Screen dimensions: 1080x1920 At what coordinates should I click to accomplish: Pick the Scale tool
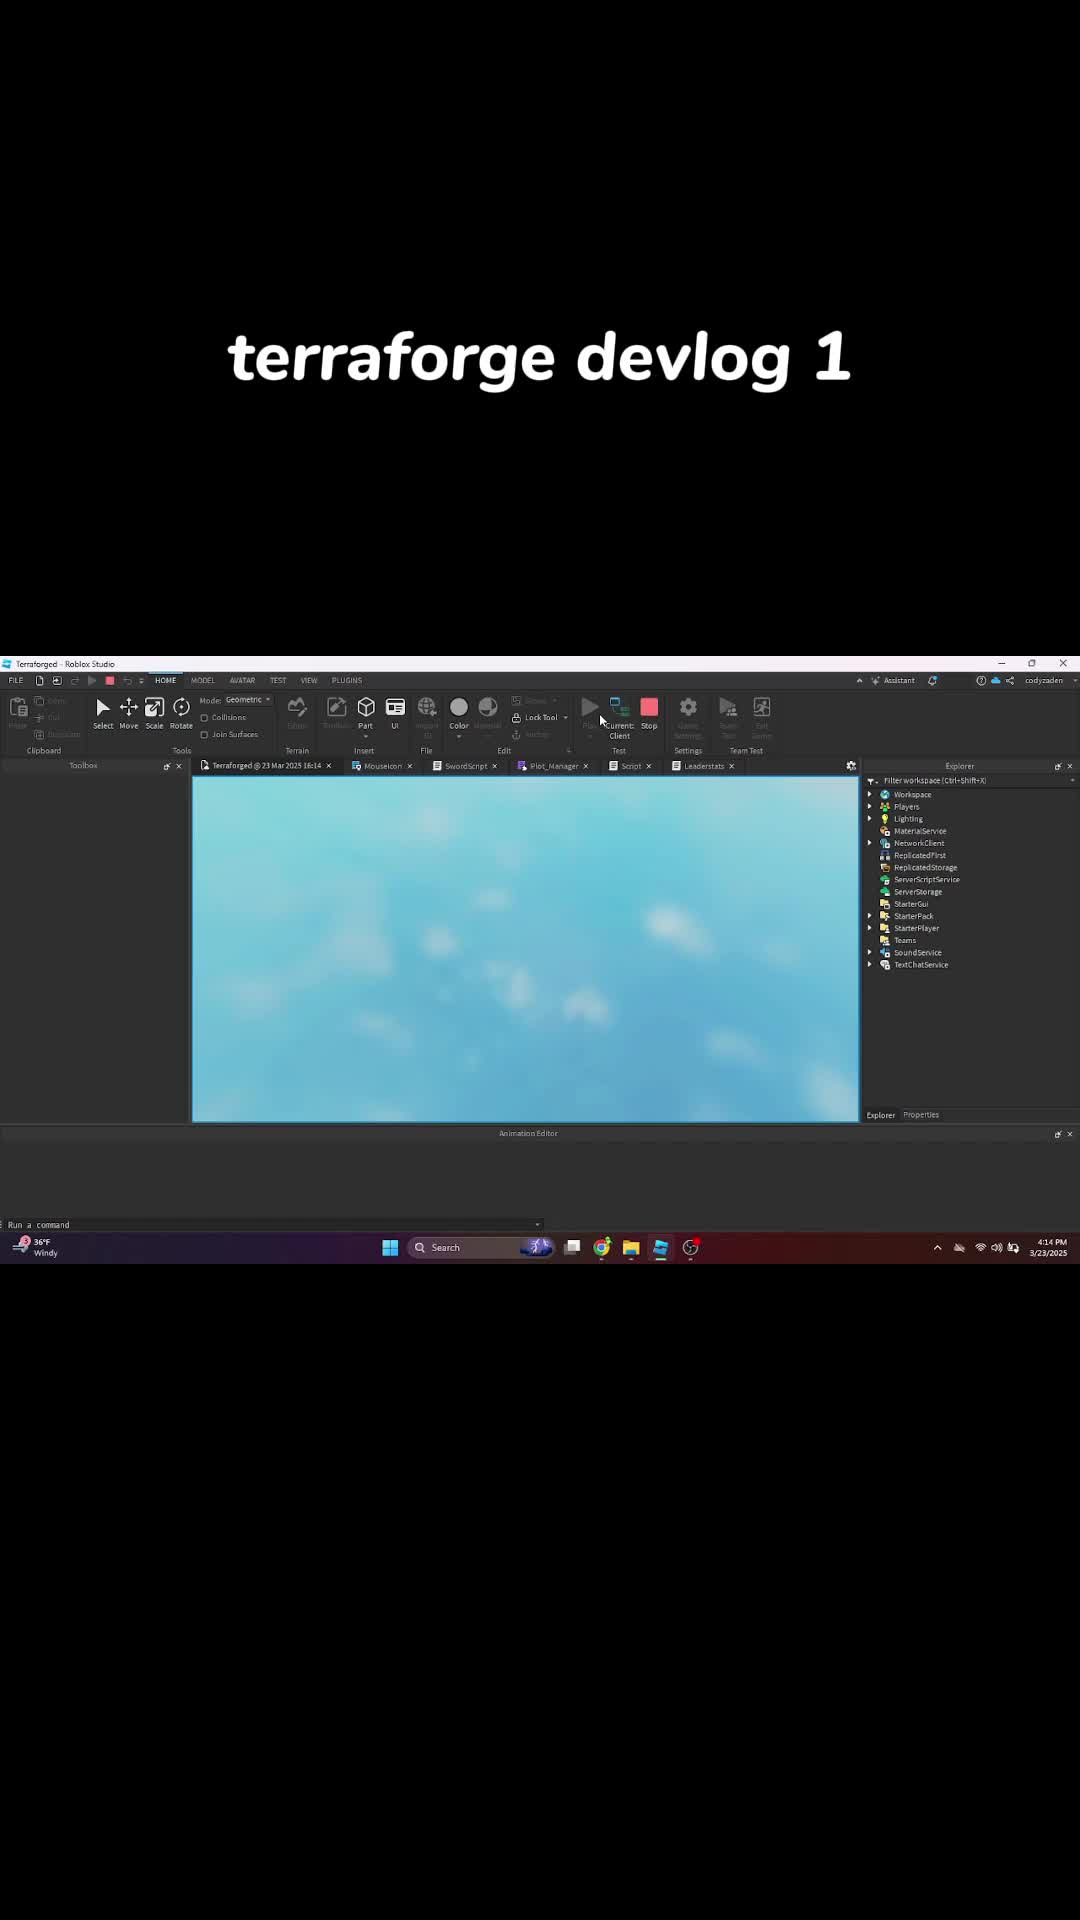point(154,713)
